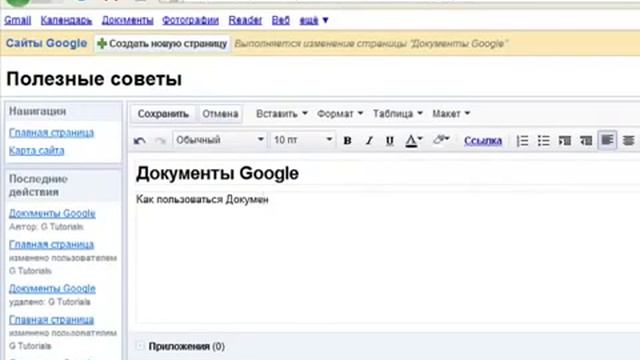Viewport: 640px width, 360px height.
Task: Click the text Автор: G Tutorials
Action: [46, 227]
